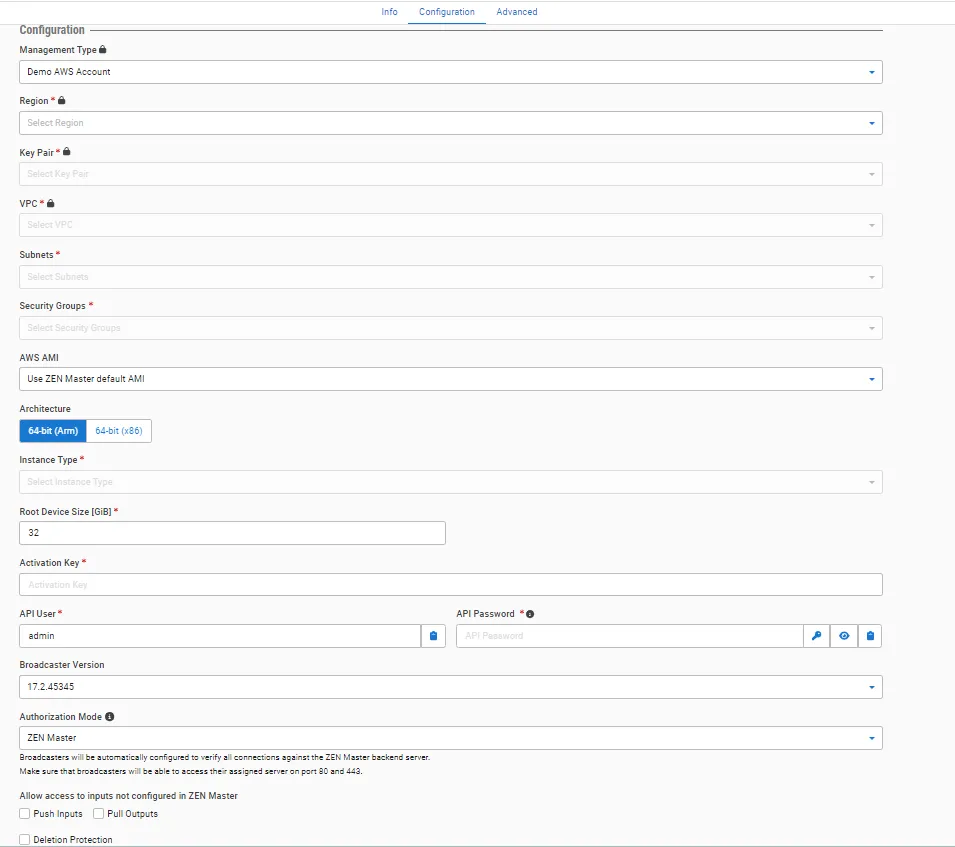Viewport: 955px width, 847px height.
Task: Open the Select Security Groups dropdown
Action: (451, 328)
